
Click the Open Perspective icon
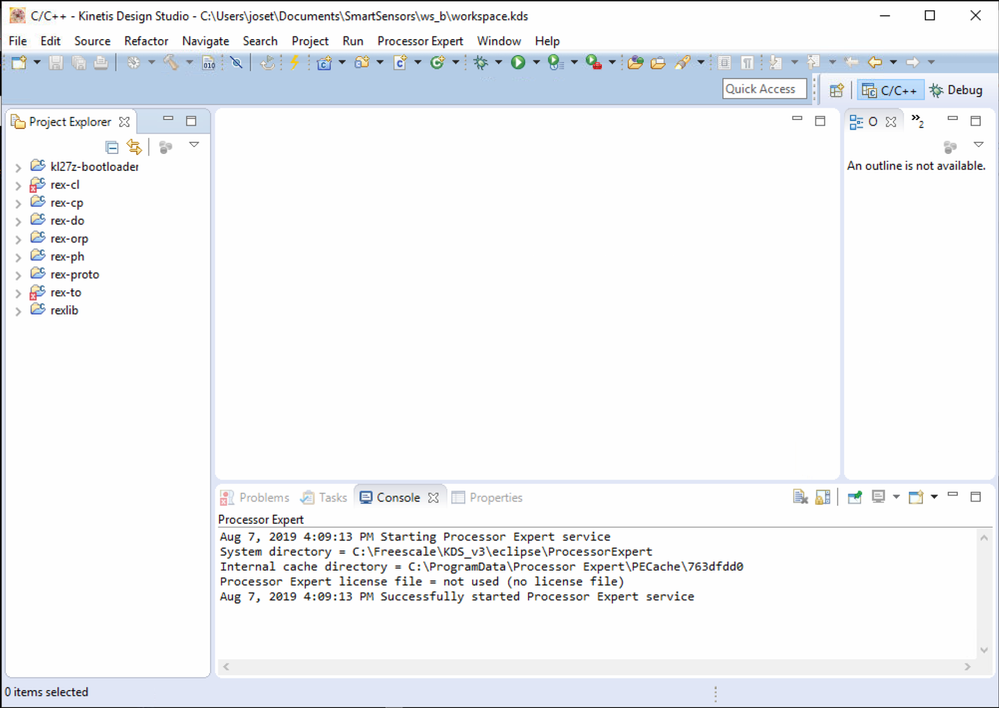837,90
